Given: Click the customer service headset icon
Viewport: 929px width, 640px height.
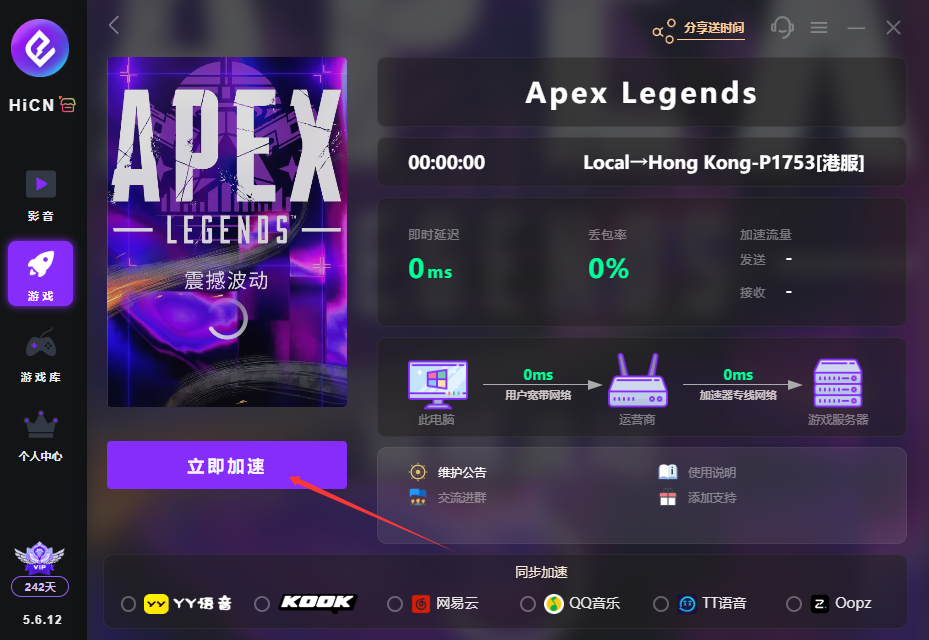Looking at the screenshot, I should [781, 27].
